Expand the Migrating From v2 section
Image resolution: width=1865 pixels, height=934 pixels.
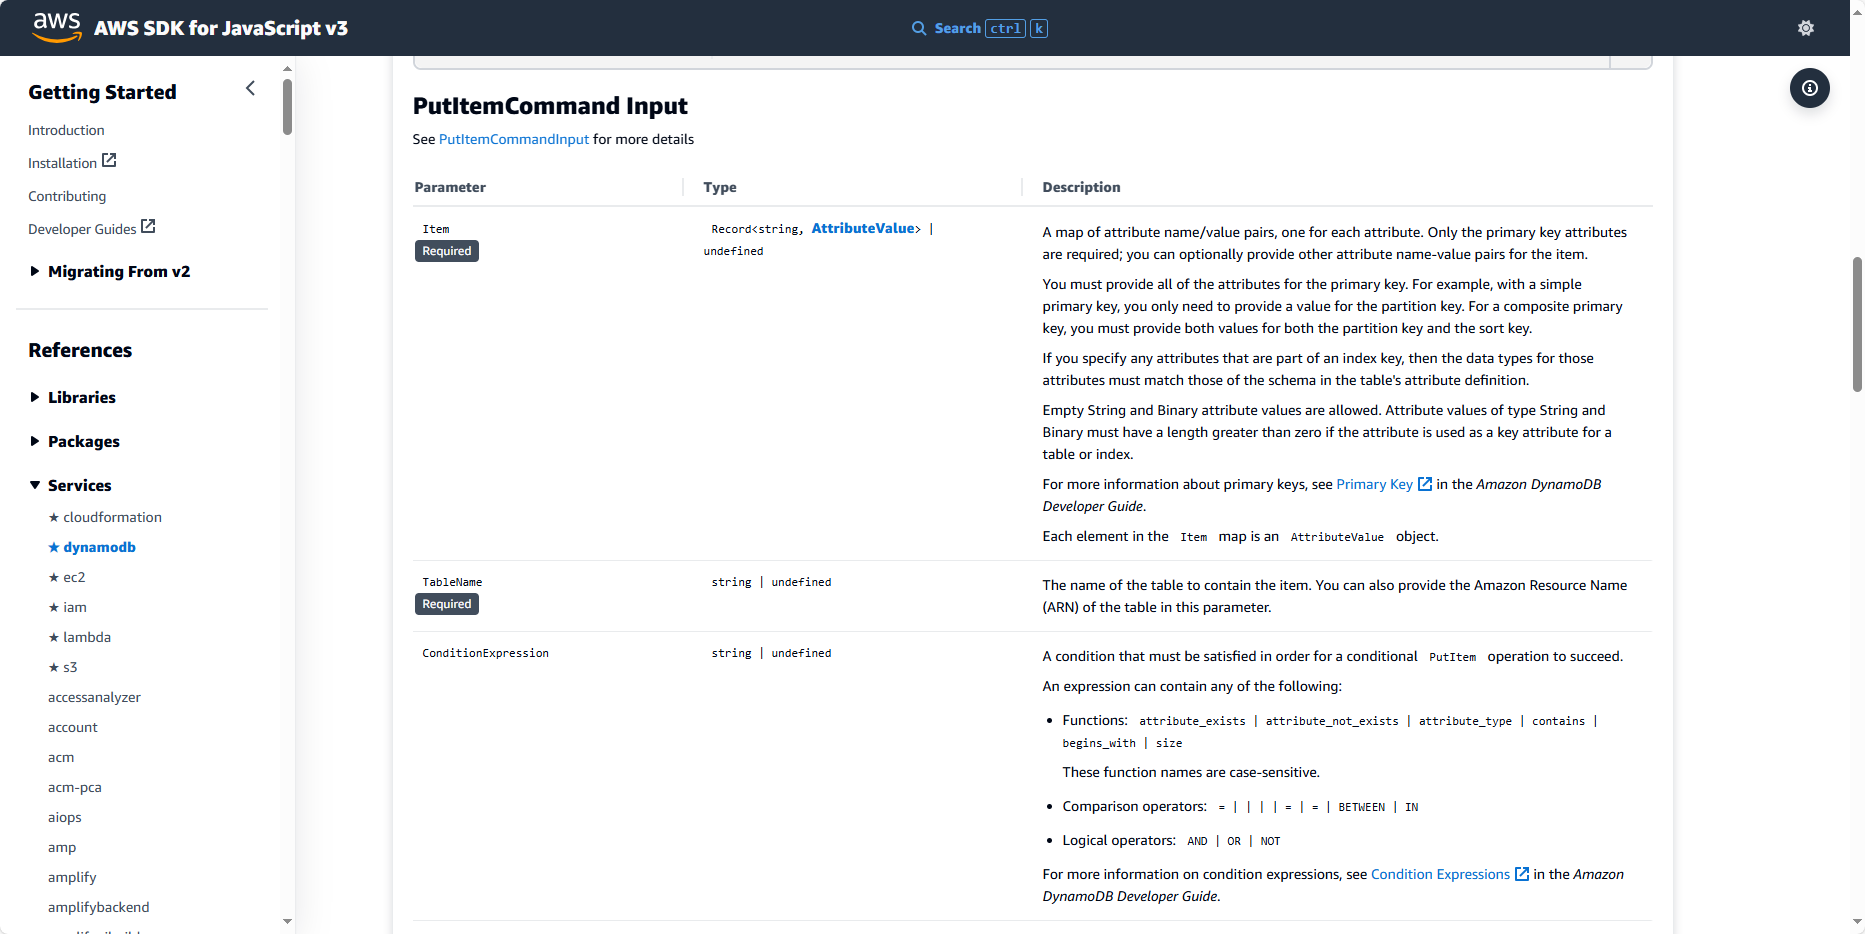click(35, 271)
